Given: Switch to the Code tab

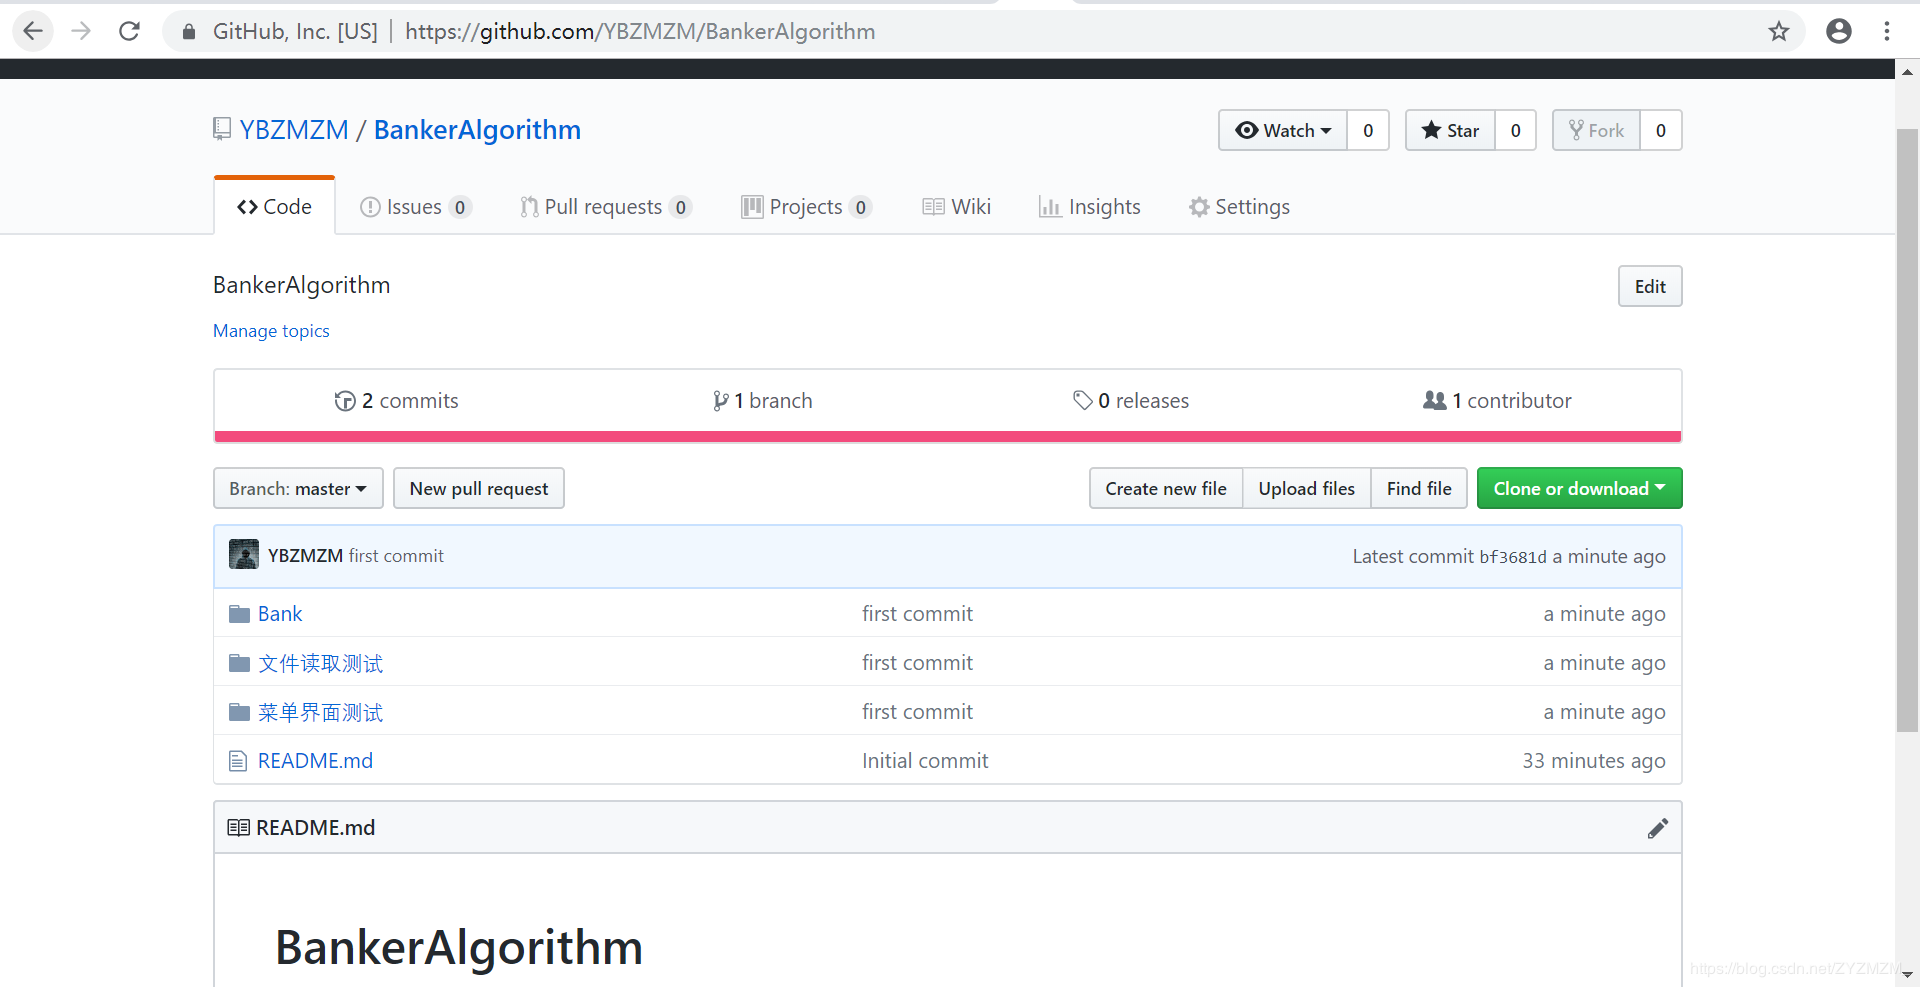Looking at the screenshot, I should pyautogui.click(x=274, y=206).
